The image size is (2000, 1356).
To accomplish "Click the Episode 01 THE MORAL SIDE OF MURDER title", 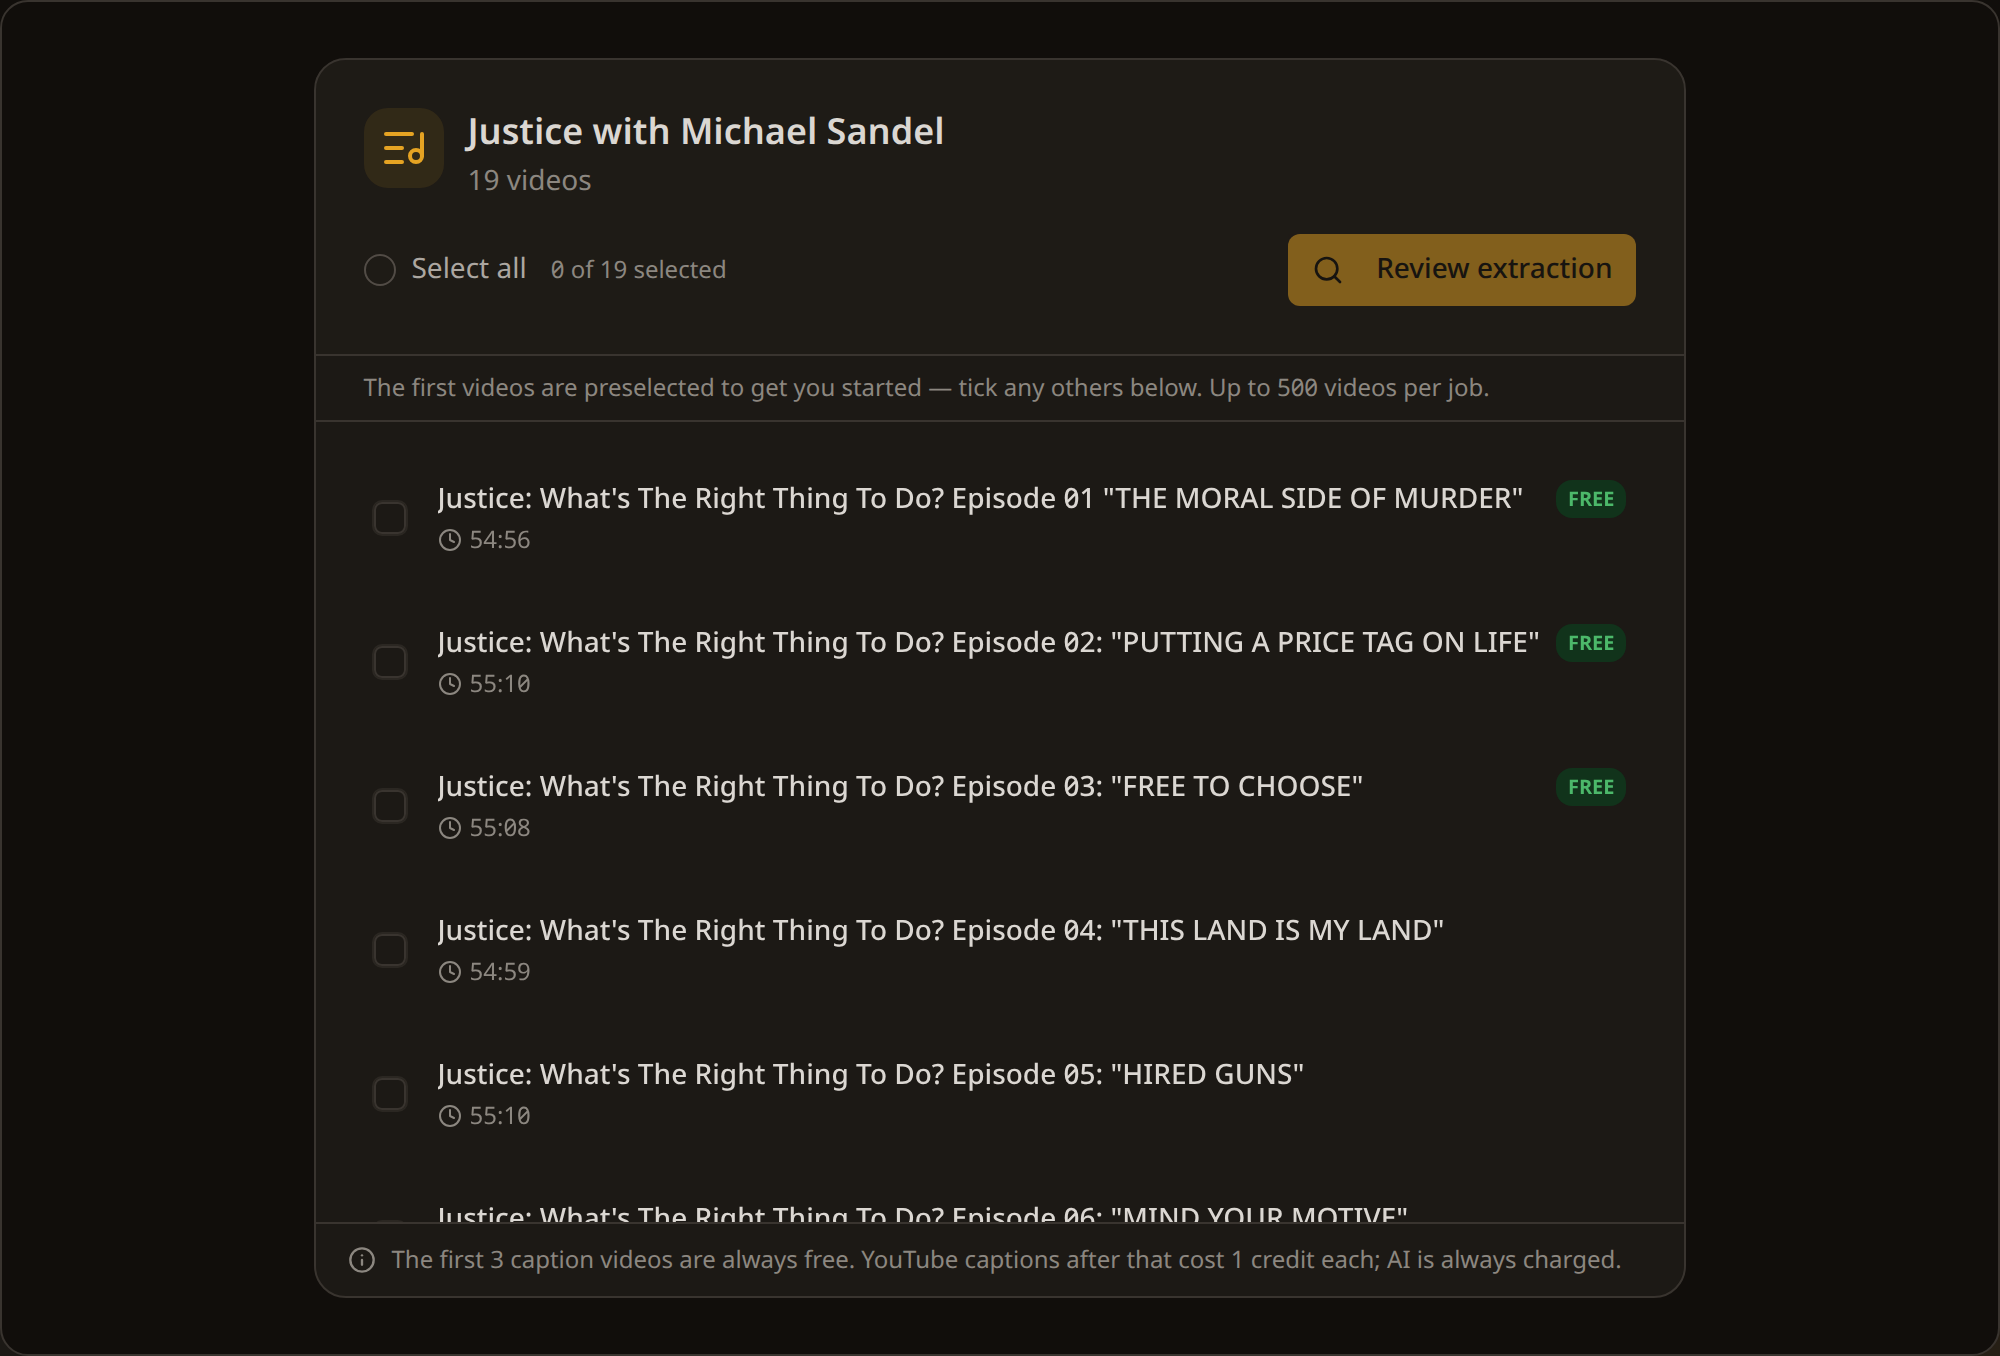I will (x=980, y=499).
